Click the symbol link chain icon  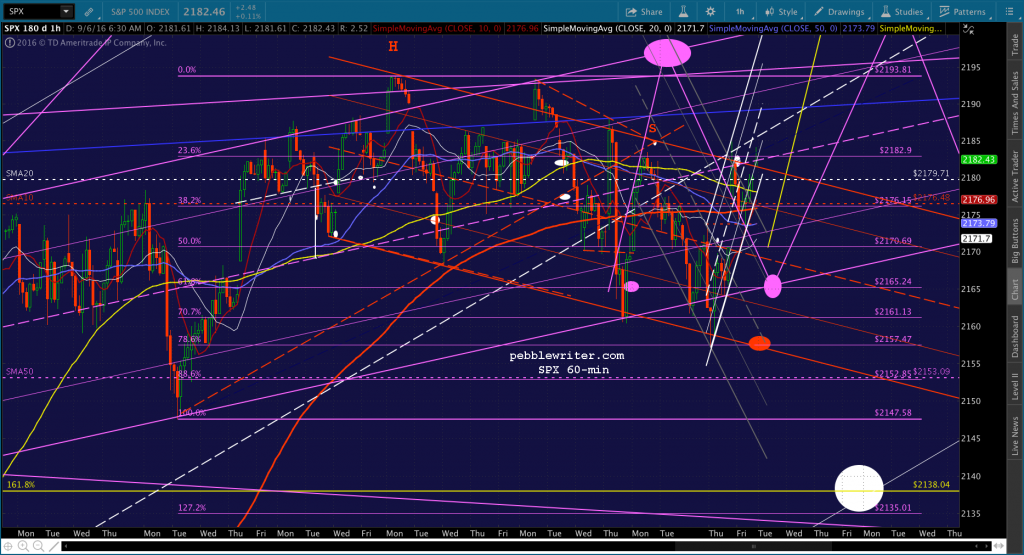89,12
